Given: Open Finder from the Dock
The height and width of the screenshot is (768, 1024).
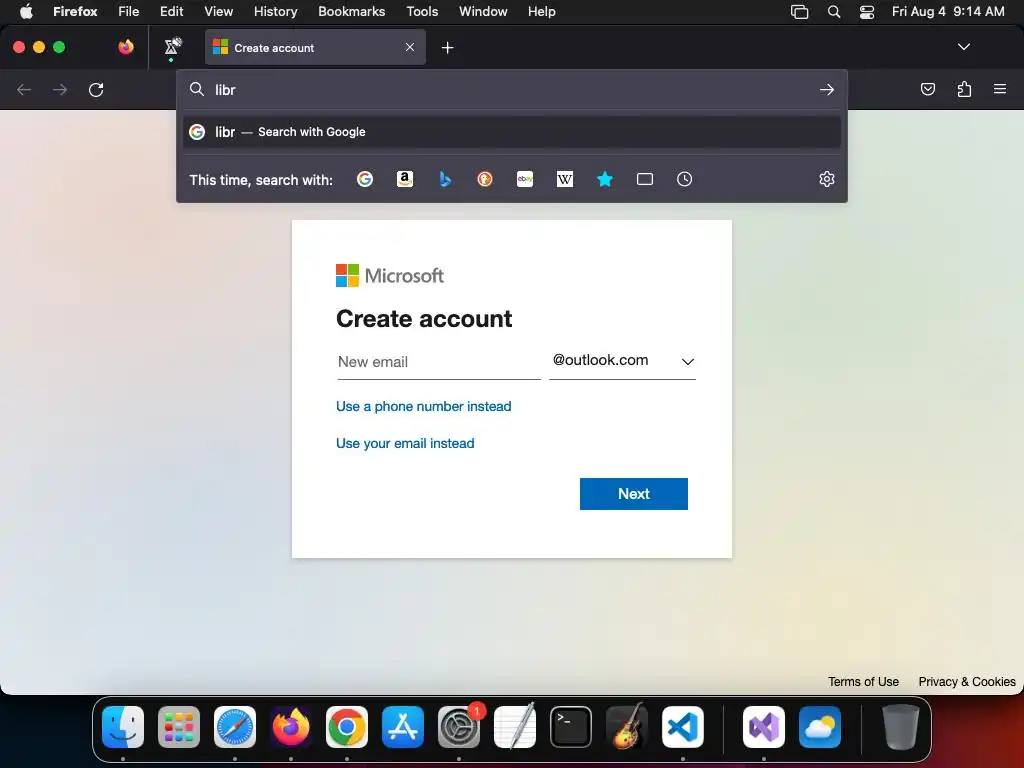Looking at the screenshot, I should pyautogui.click(x=123, y=727).
